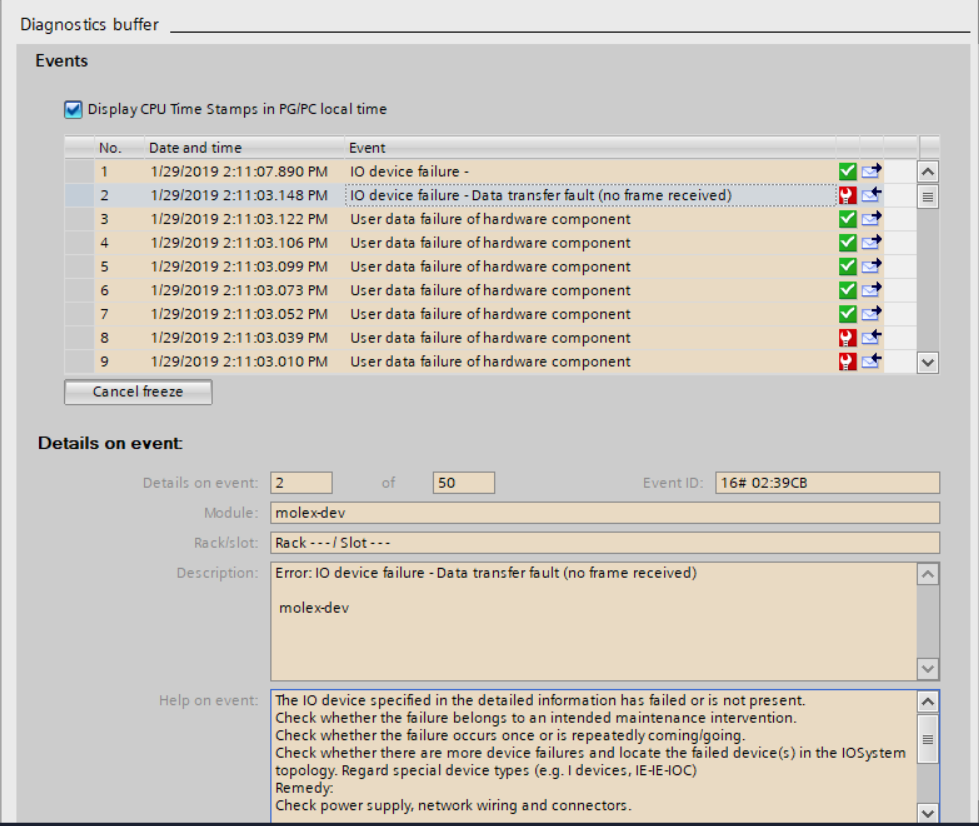Screen dimensions: 979x826
Task: Click green check status icon in event row 6
Action: (x=847, y=290)
